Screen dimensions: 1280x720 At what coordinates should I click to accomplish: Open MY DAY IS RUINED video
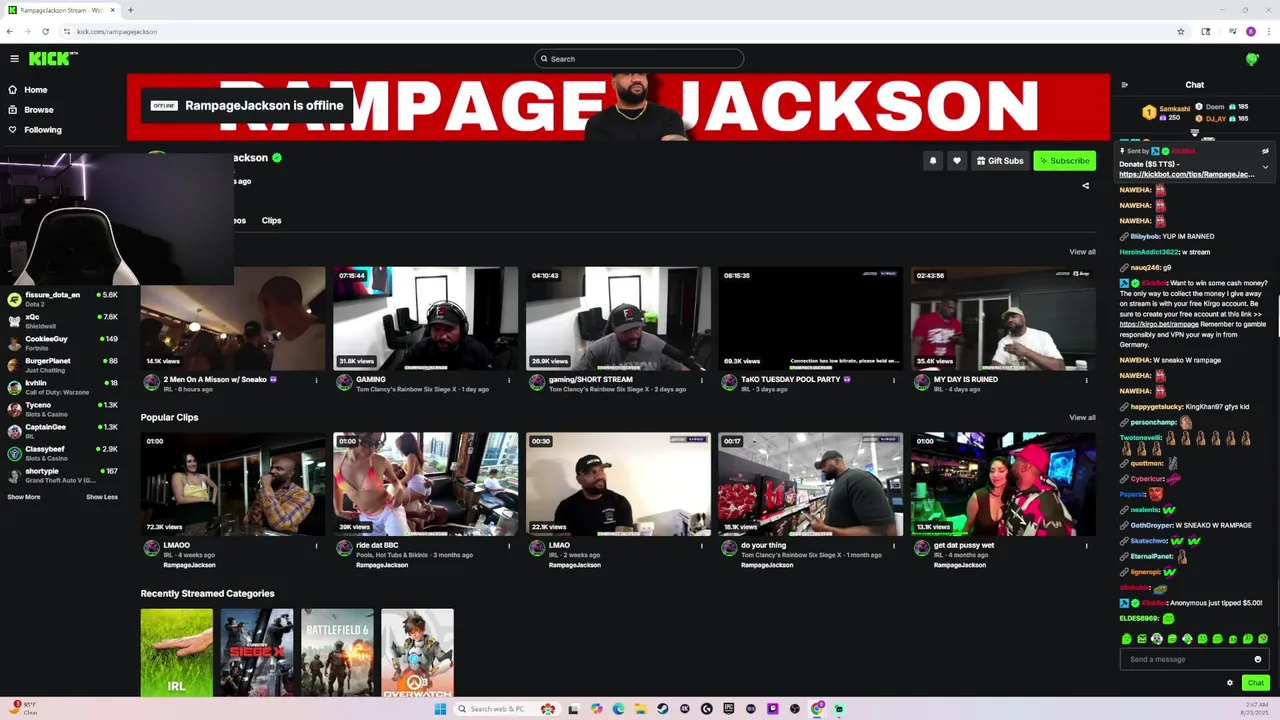point(1003,319)
